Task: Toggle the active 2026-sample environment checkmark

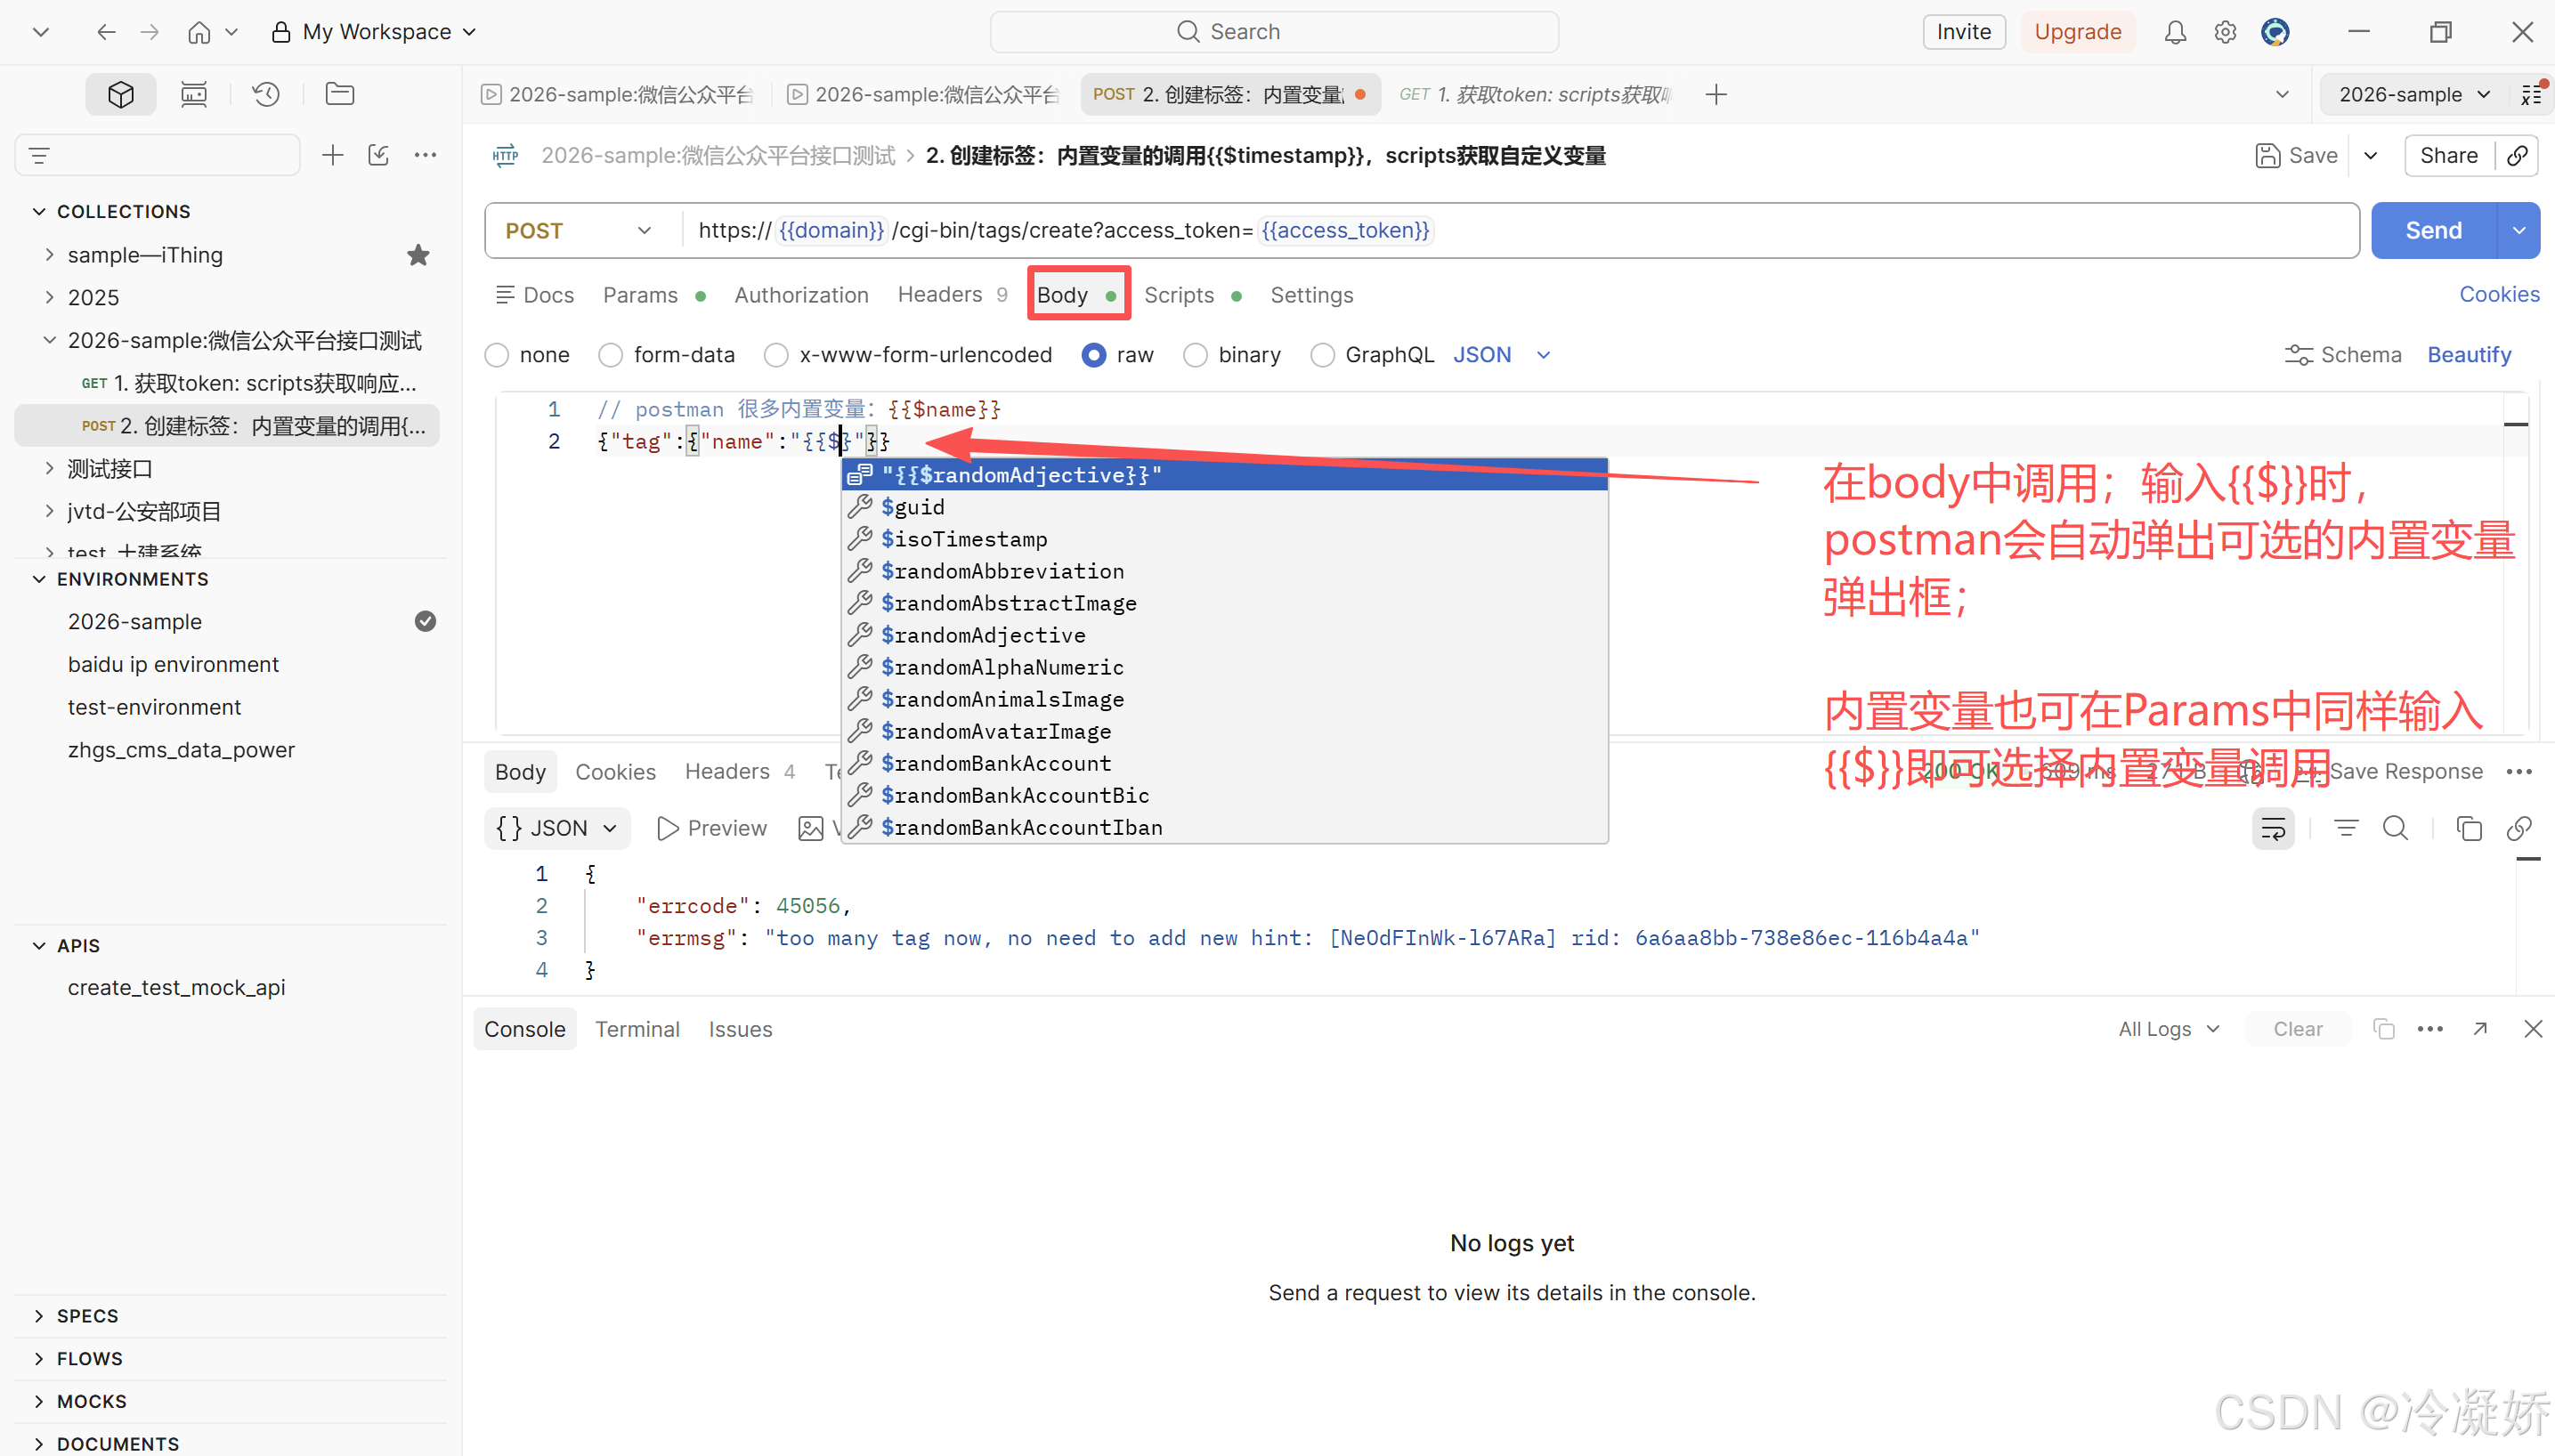Action: pos(425,621)
